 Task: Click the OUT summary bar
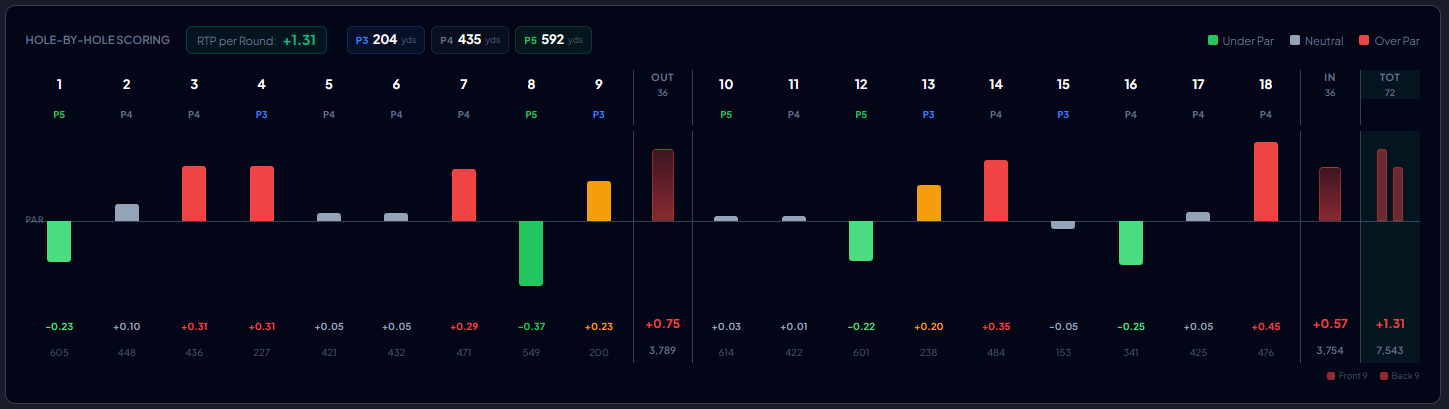click(663, 185)
